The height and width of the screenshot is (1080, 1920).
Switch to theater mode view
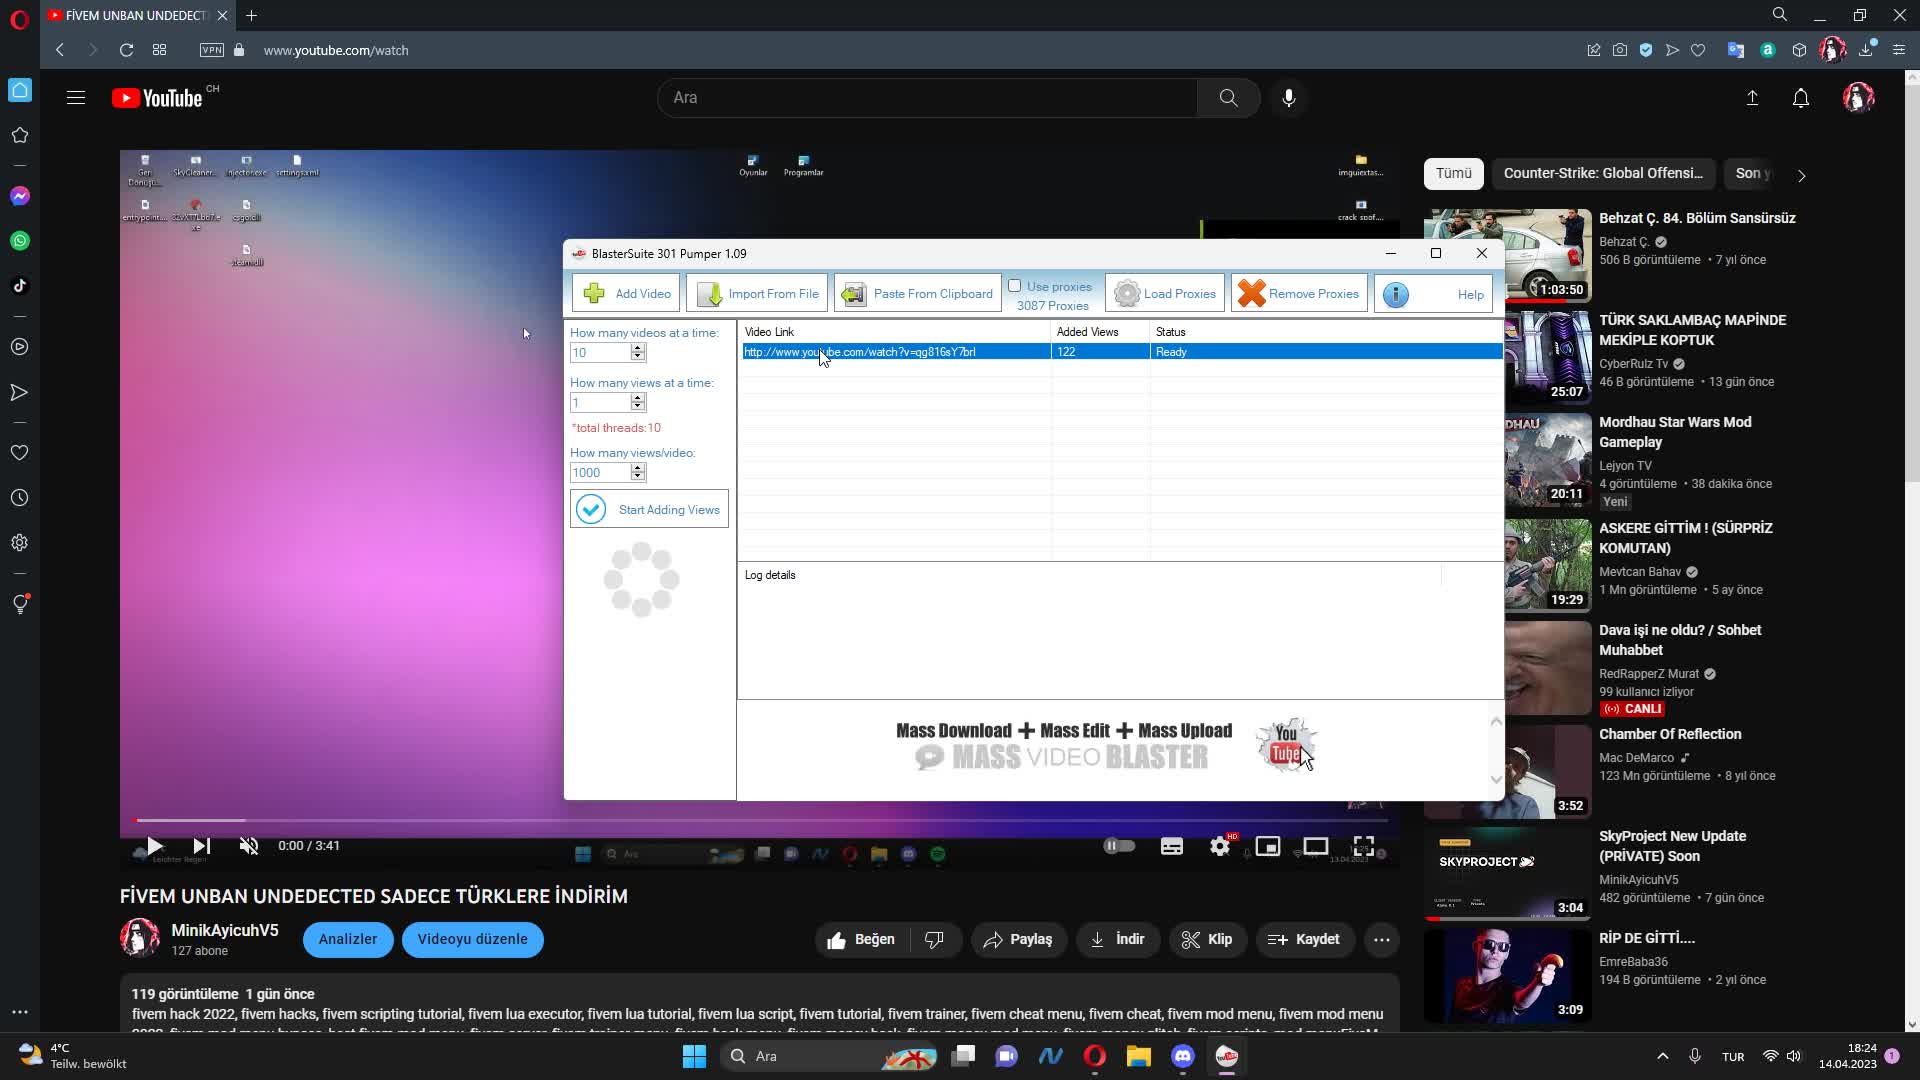pos(1316,846)
